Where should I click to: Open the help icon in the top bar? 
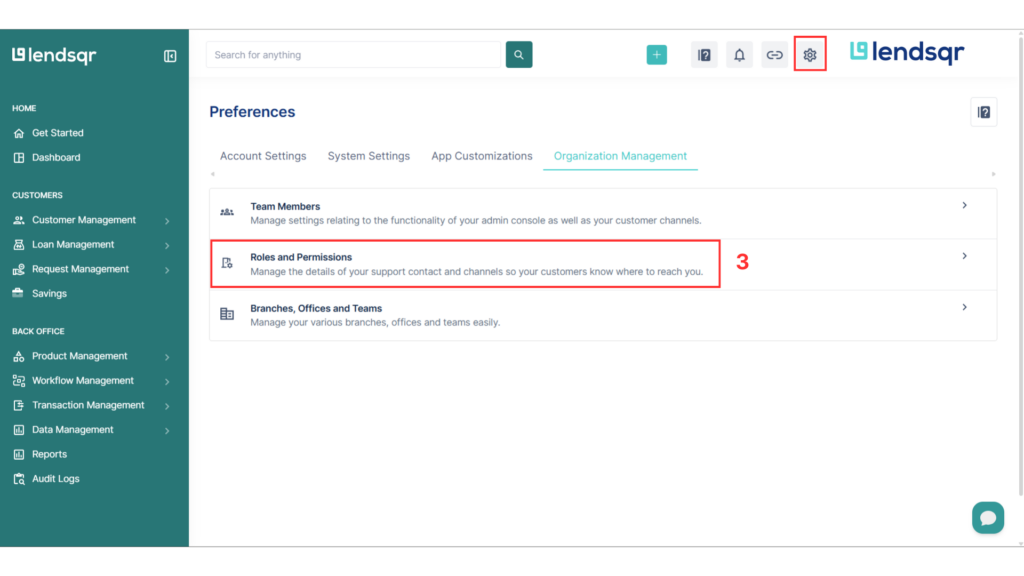pyautogui.click(x=704, y=55)
